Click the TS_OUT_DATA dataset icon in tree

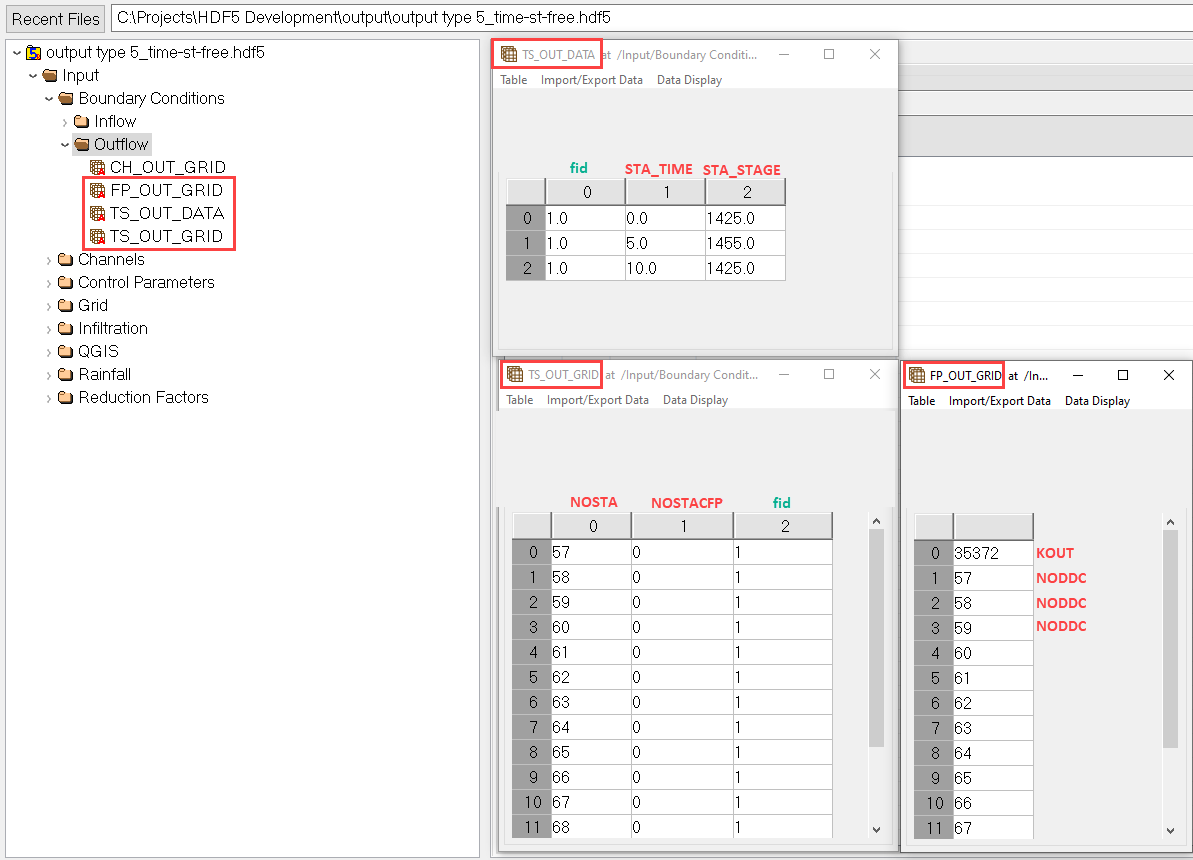click(97, 213)
